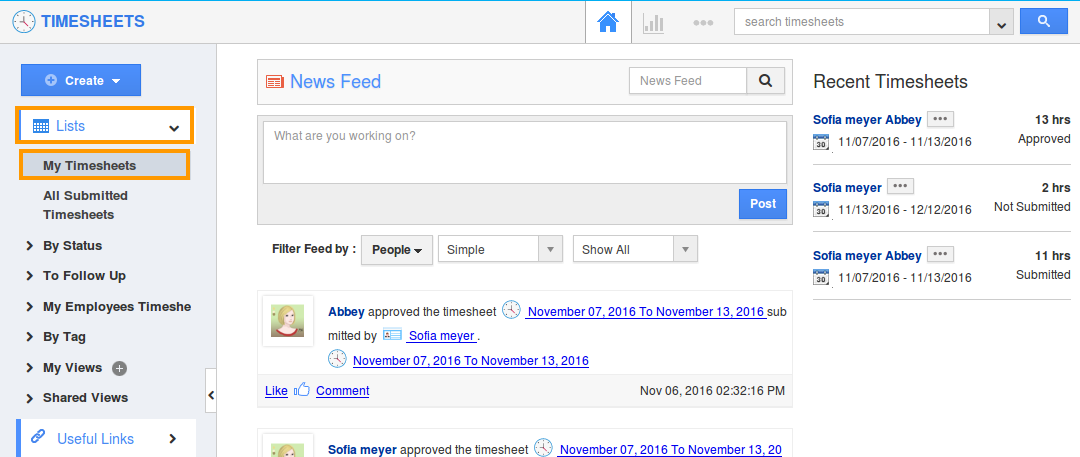The image size is (1080, 457).
Task: Collapse the left sidebar panel arrow
Action: click(211, 395)
